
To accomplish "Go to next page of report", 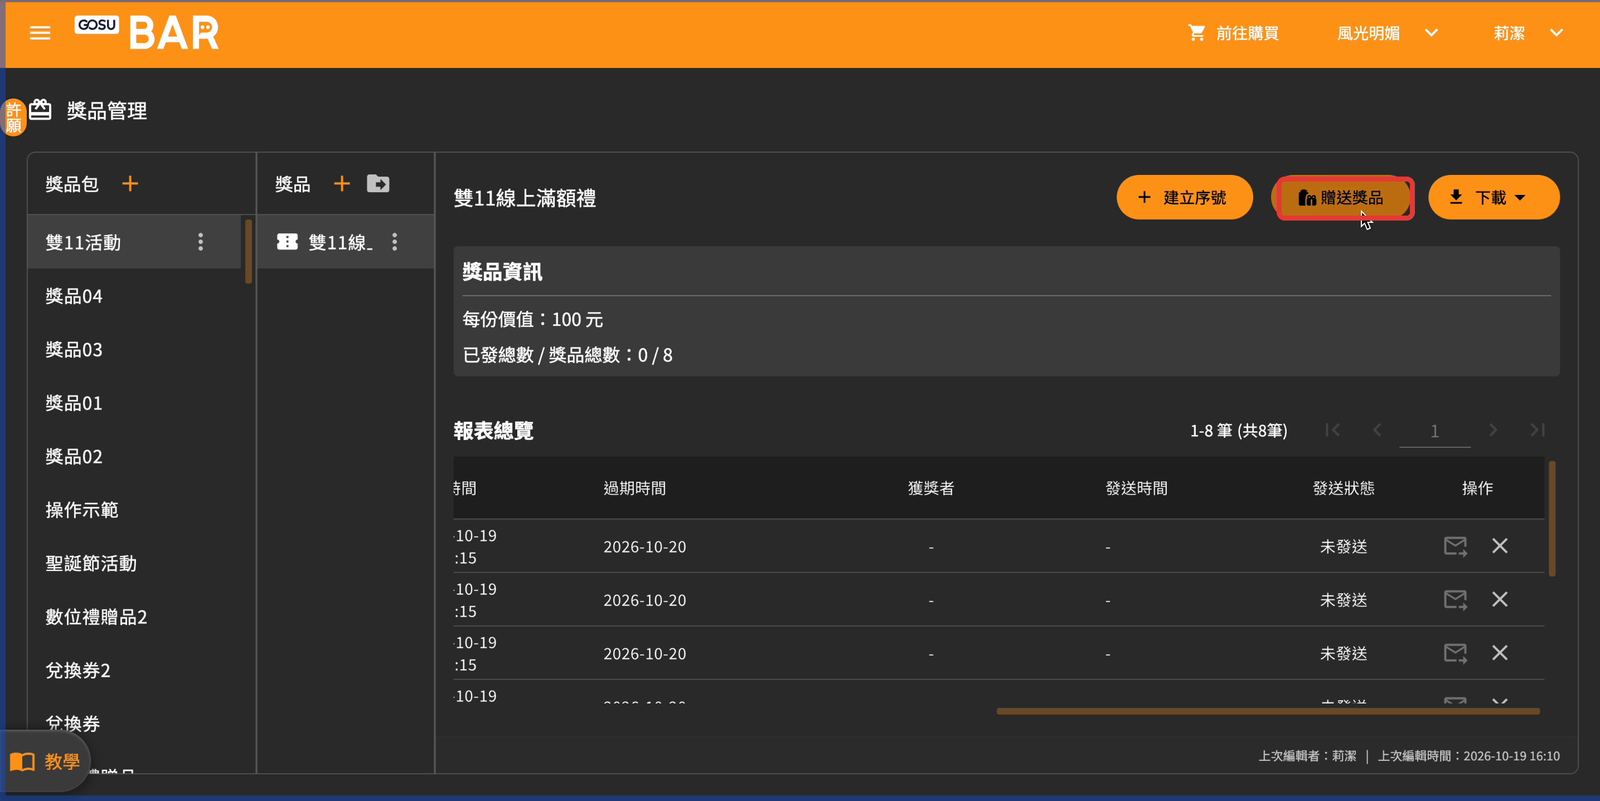I will coord(1493,430).
